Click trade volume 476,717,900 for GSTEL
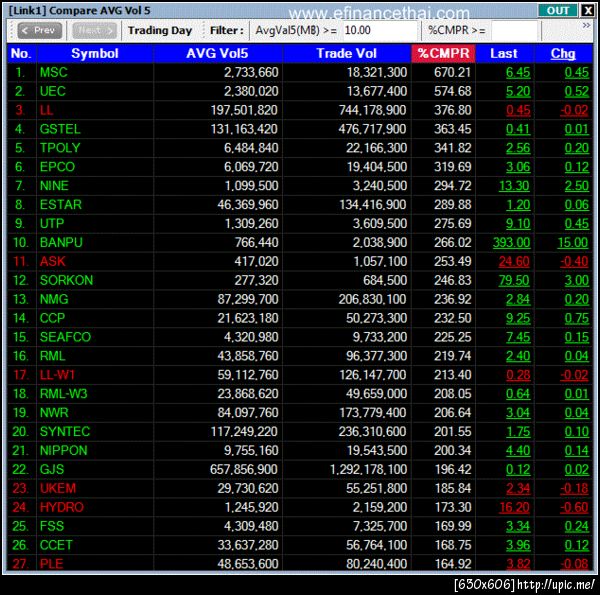The height and width of the screenshot is (595, 600). click(x=372, y=129)
